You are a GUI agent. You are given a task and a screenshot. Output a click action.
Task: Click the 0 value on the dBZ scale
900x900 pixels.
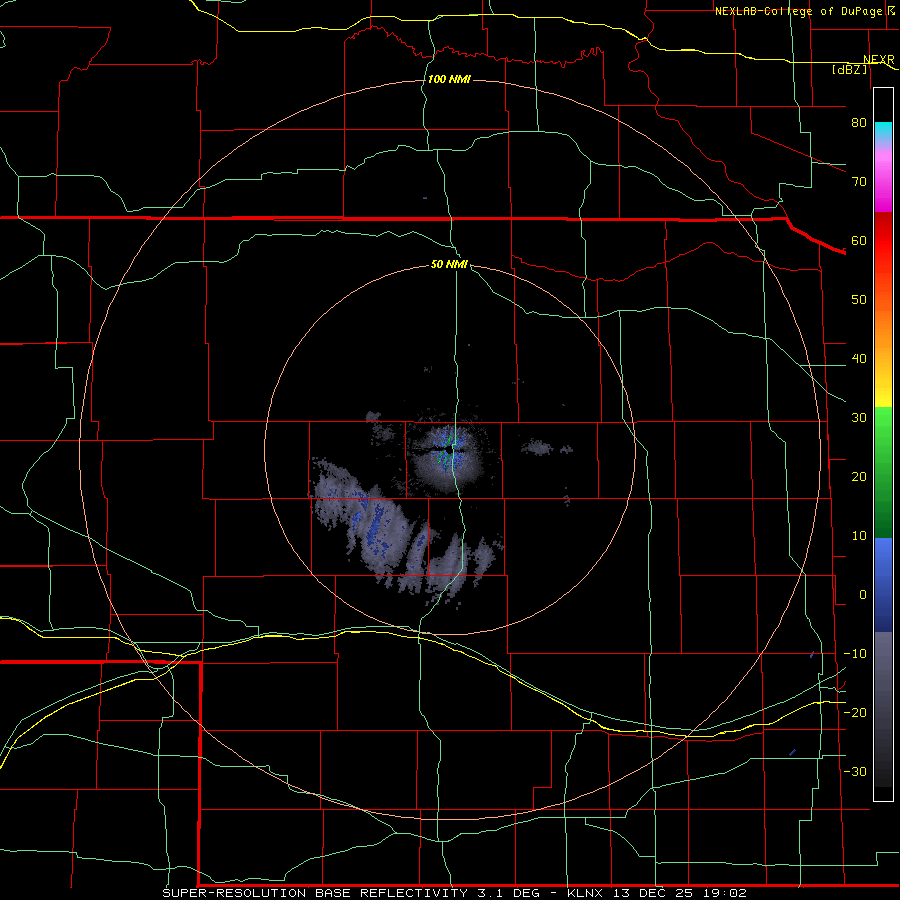tap(863, 595)
